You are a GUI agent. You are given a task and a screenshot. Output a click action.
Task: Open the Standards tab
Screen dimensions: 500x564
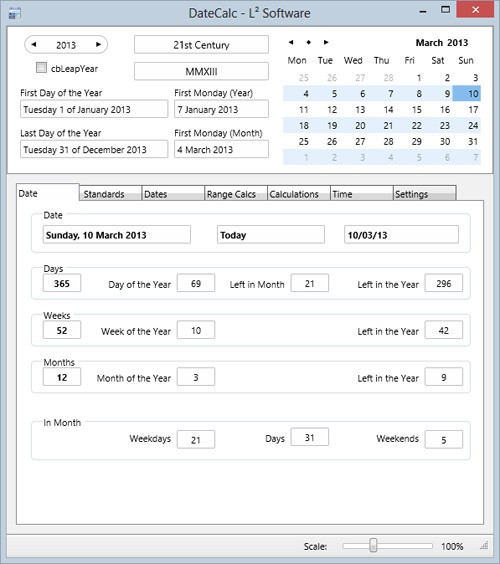click(x=110, y=193)
